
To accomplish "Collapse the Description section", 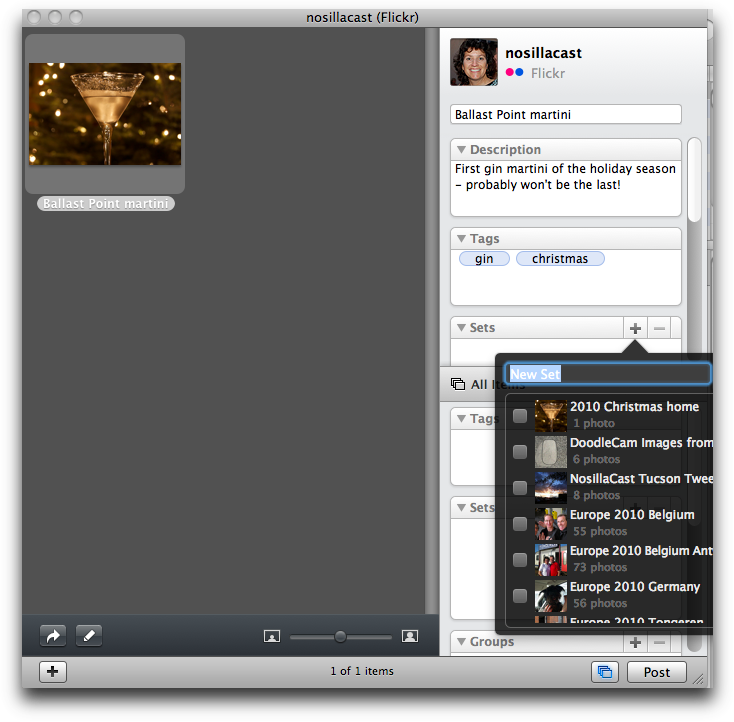I will [461, 150].
